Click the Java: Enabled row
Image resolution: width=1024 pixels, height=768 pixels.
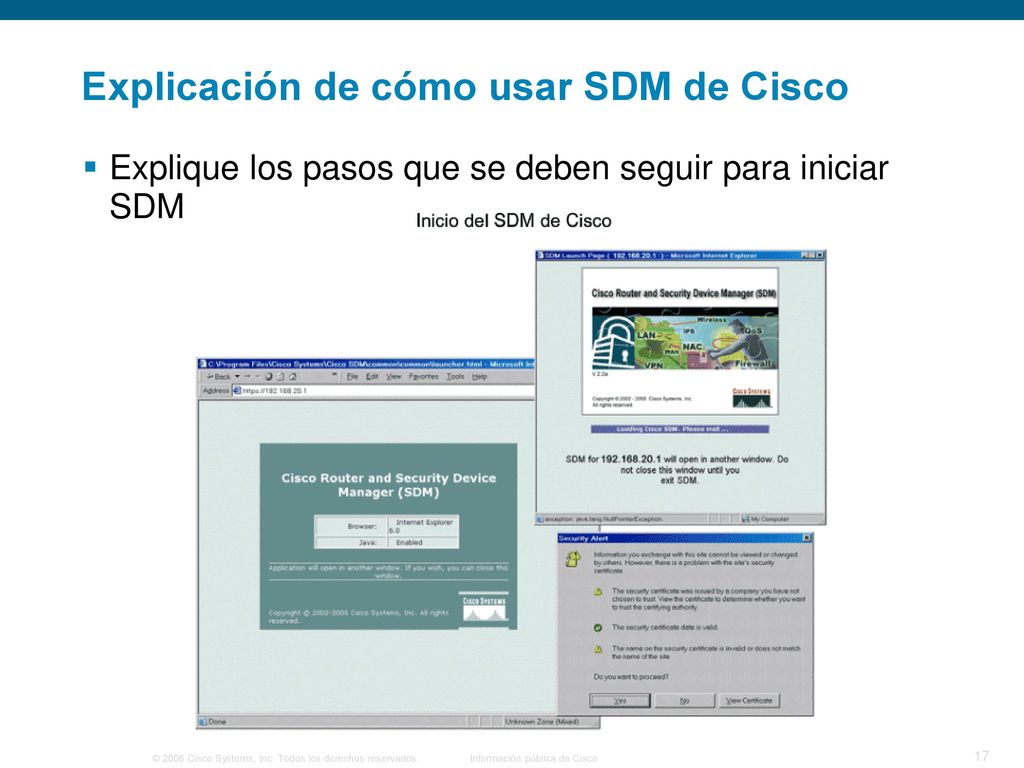387,543
